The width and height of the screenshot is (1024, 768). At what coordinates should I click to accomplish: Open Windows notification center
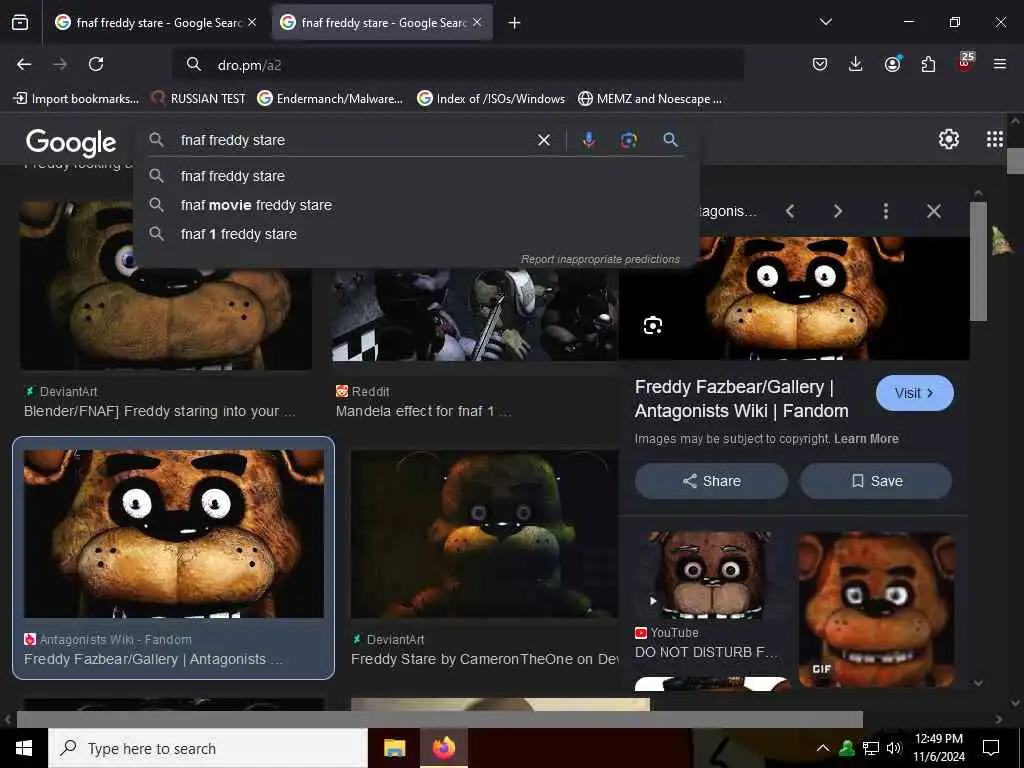991,748
